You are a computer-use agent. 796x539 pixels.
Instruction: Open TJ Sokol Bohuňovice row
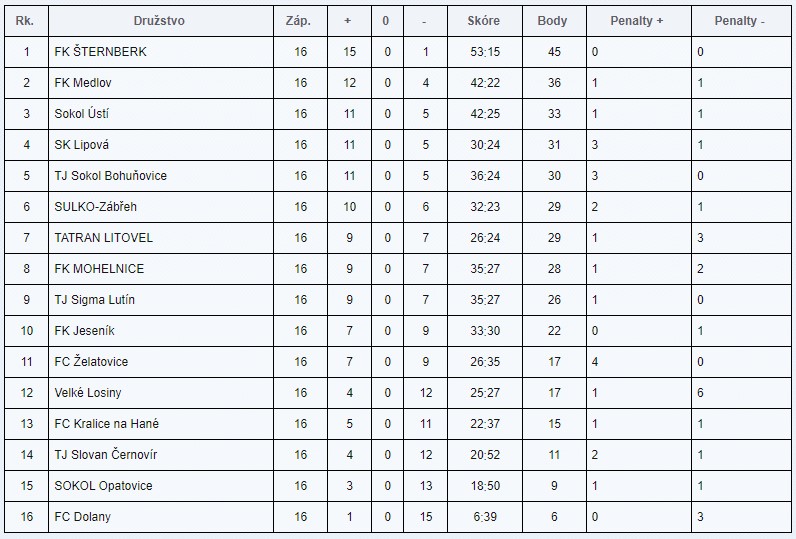click(x=110, y=176)
